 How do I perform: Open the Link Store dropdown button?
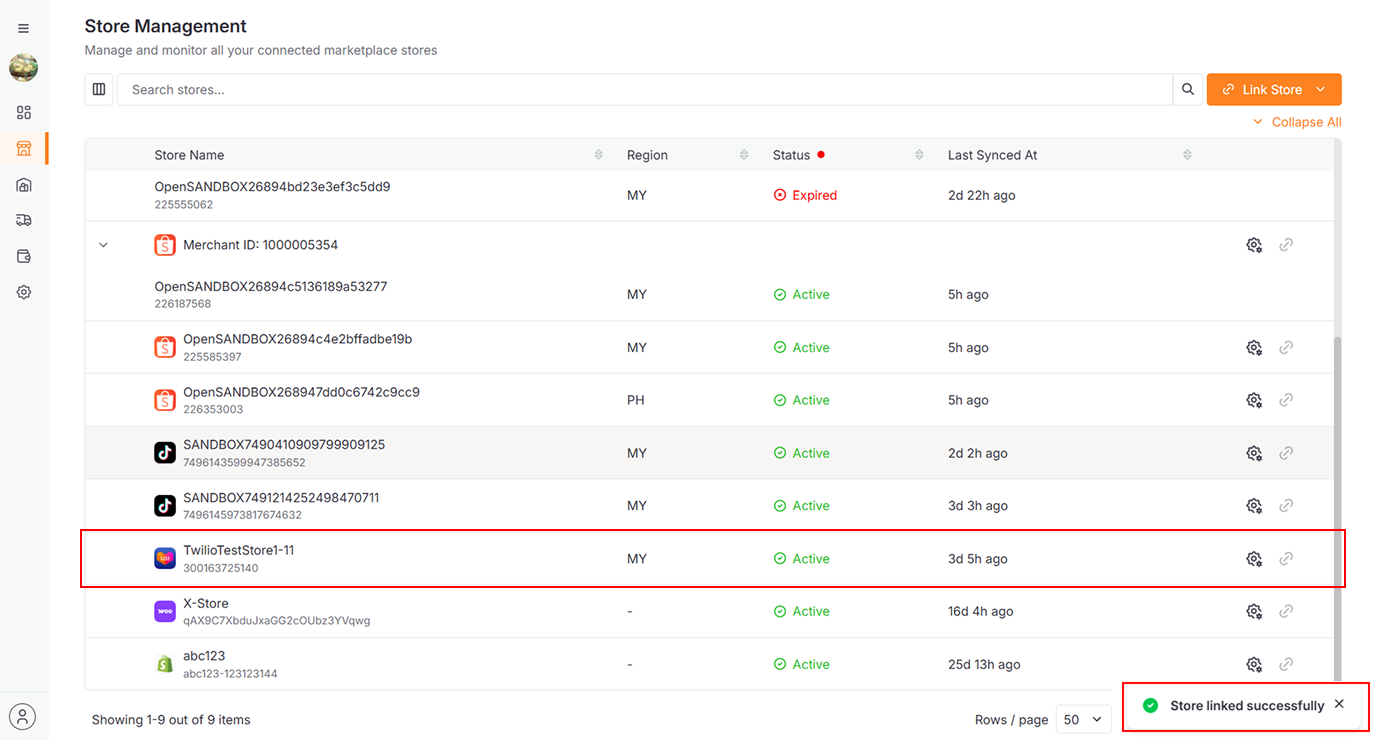click(1273, 89)
